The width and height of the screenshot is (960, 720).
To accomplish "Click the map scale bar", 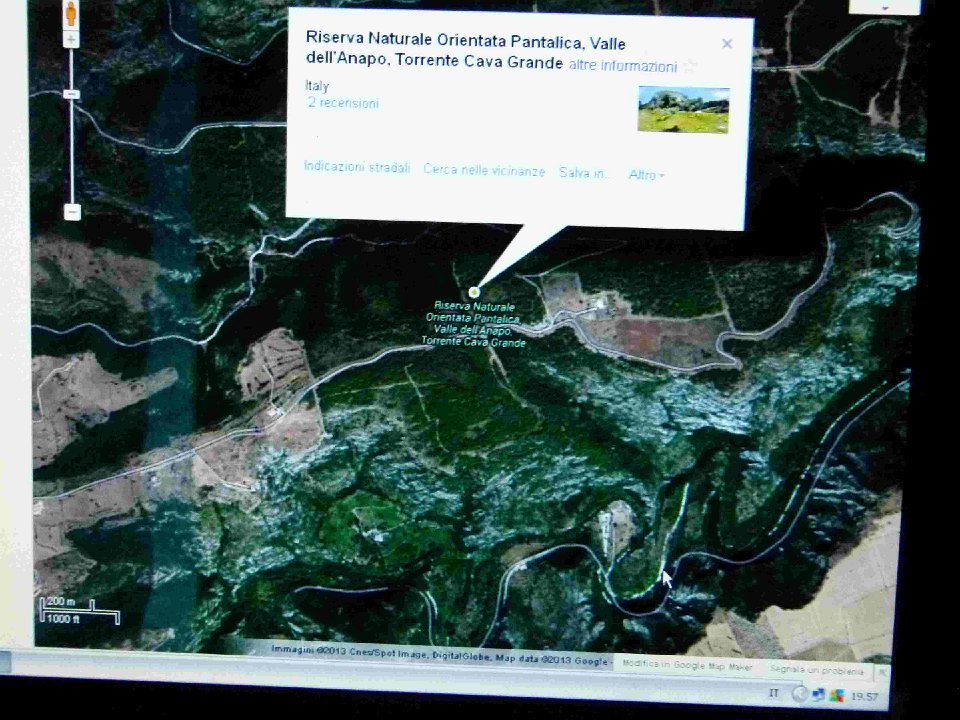I will click(x=80, y=611).
